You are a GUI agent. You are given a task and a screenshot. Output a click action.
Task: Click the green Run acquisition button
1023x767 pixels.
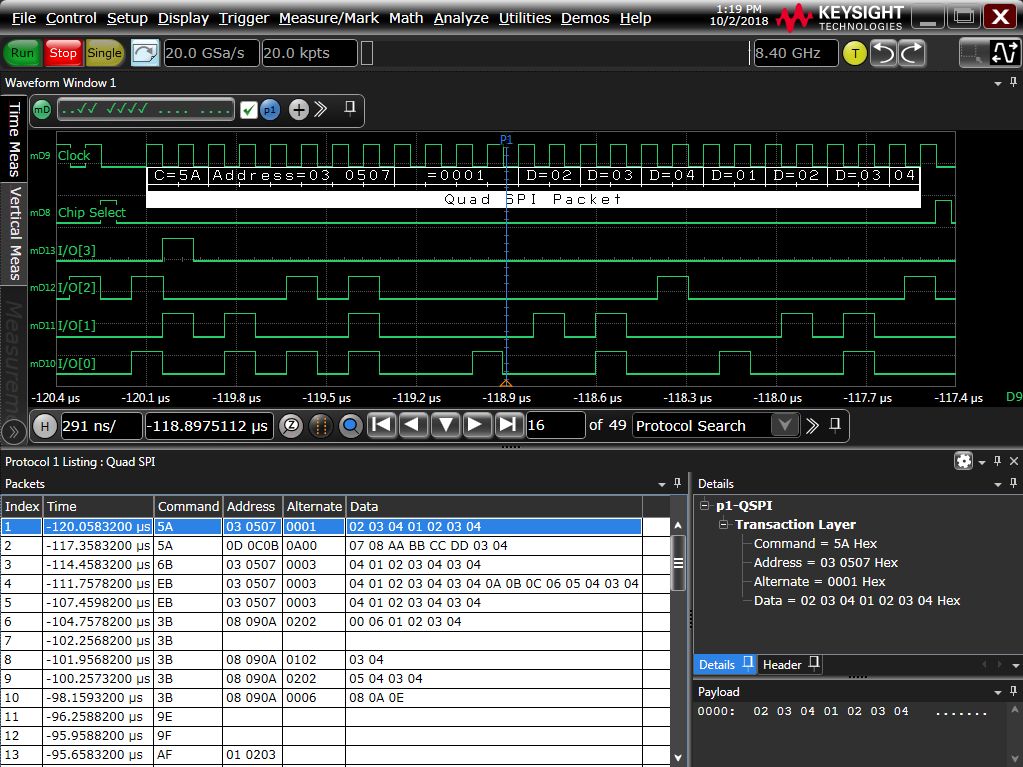(21, 53)
